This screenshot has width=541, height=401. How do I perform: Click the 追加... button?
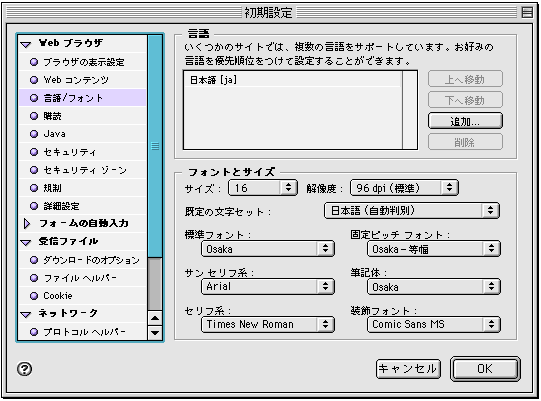click(x=465, y=121)
